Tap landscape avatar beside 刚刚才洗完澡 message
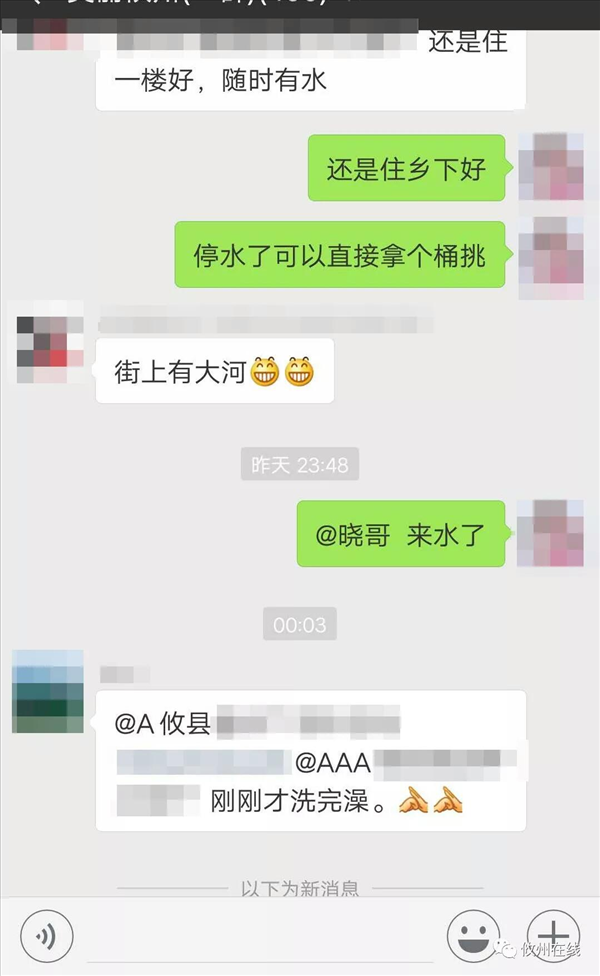The width and height of the screenshot is (600, 976). (x=48, y=691)
